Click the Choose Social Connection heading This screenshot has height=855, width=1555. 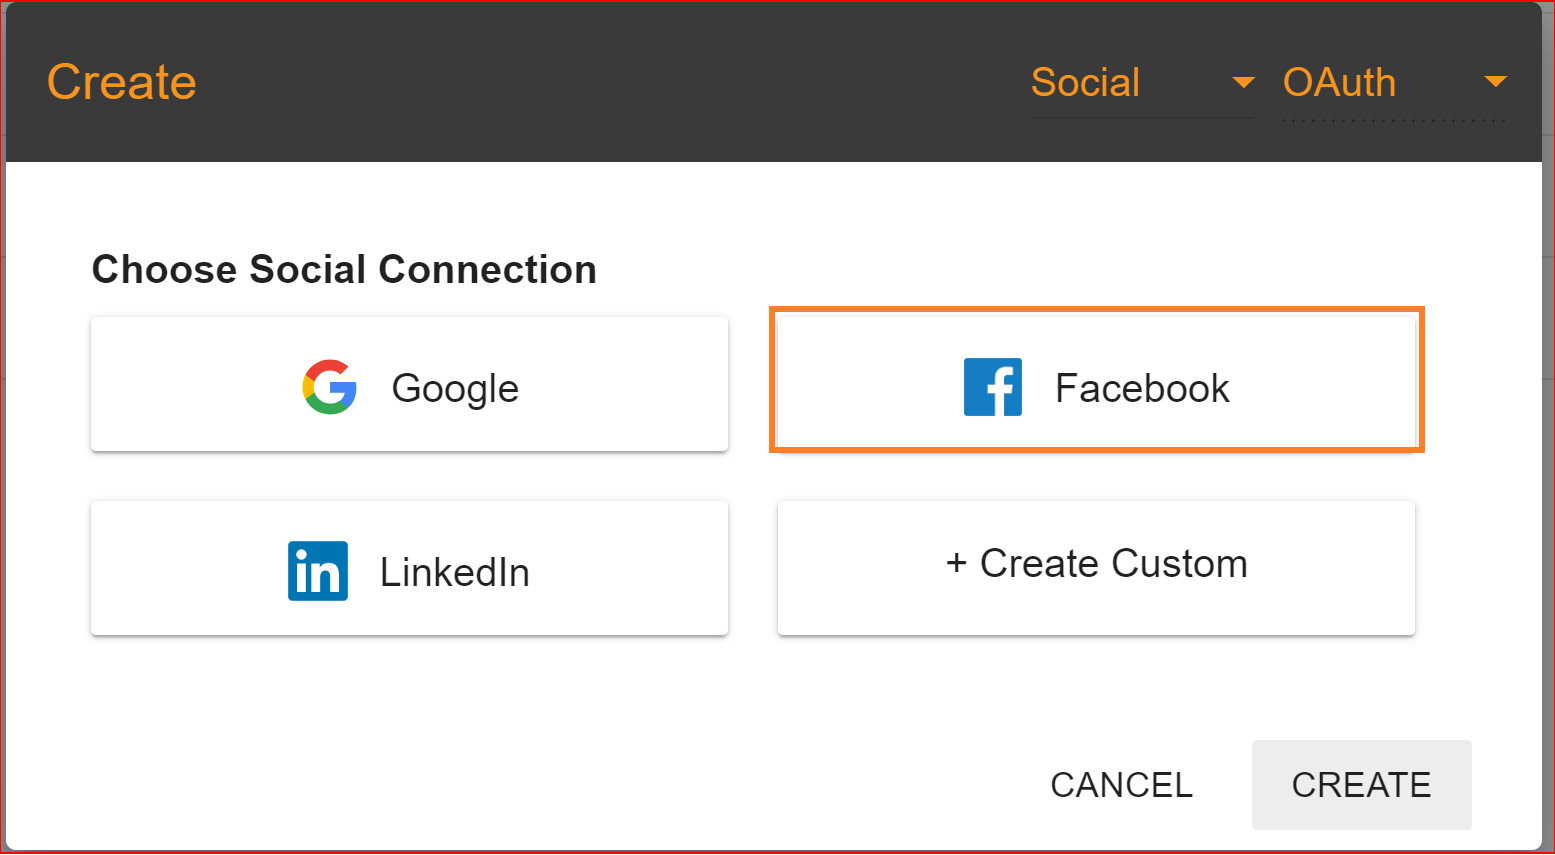(344, 270)
